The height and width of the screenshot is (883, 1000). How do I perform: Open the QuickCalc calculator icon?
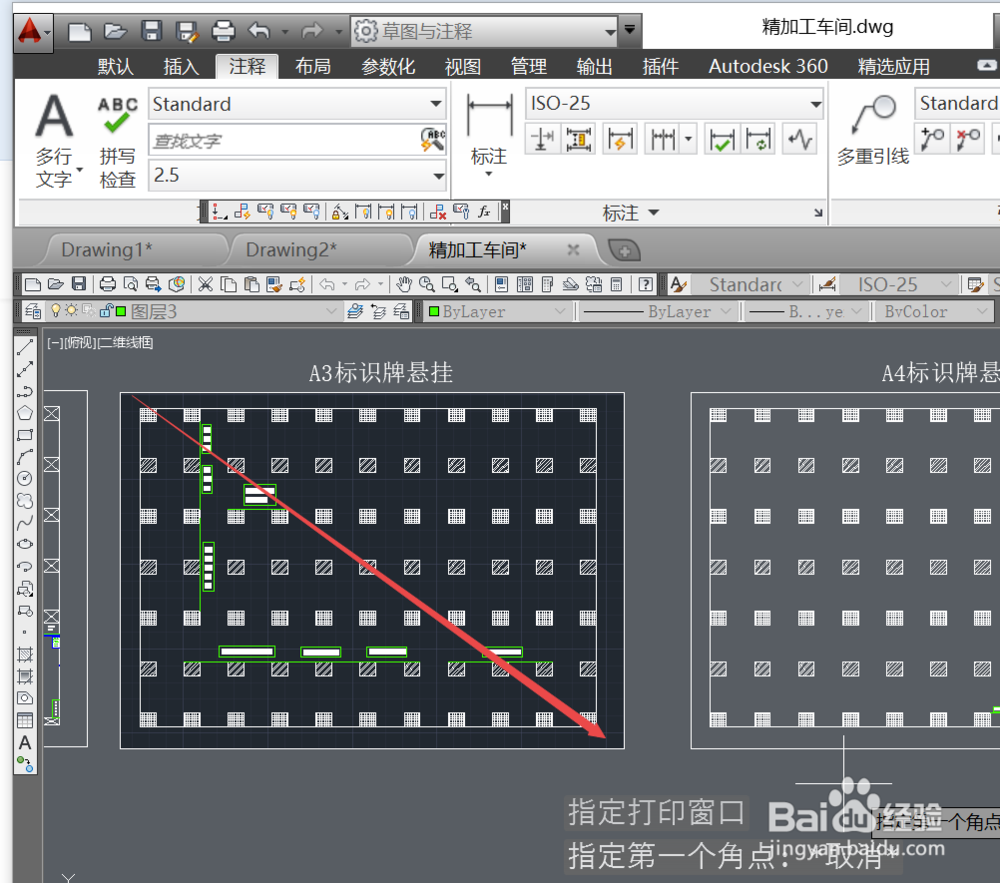[616, 284]
